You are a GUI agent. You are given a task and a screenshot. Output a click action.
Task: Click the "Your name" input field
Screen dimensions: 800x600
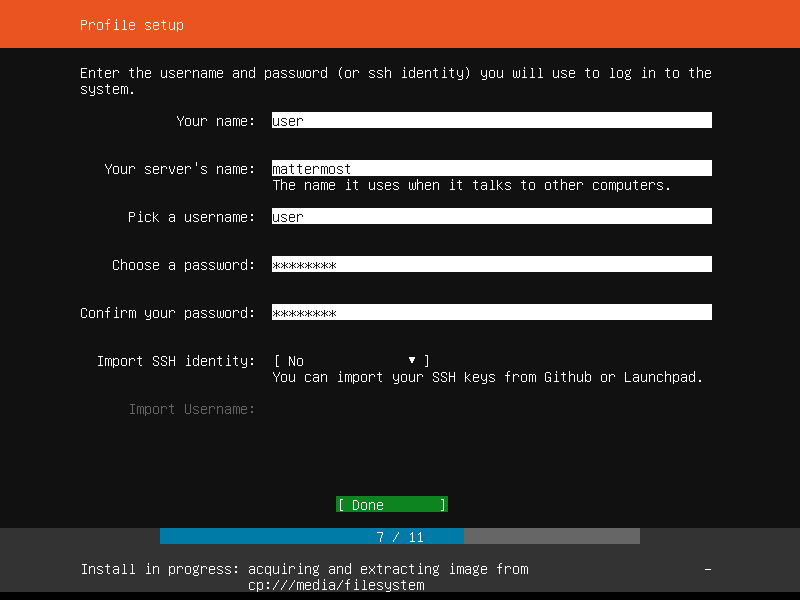point(491,120)
